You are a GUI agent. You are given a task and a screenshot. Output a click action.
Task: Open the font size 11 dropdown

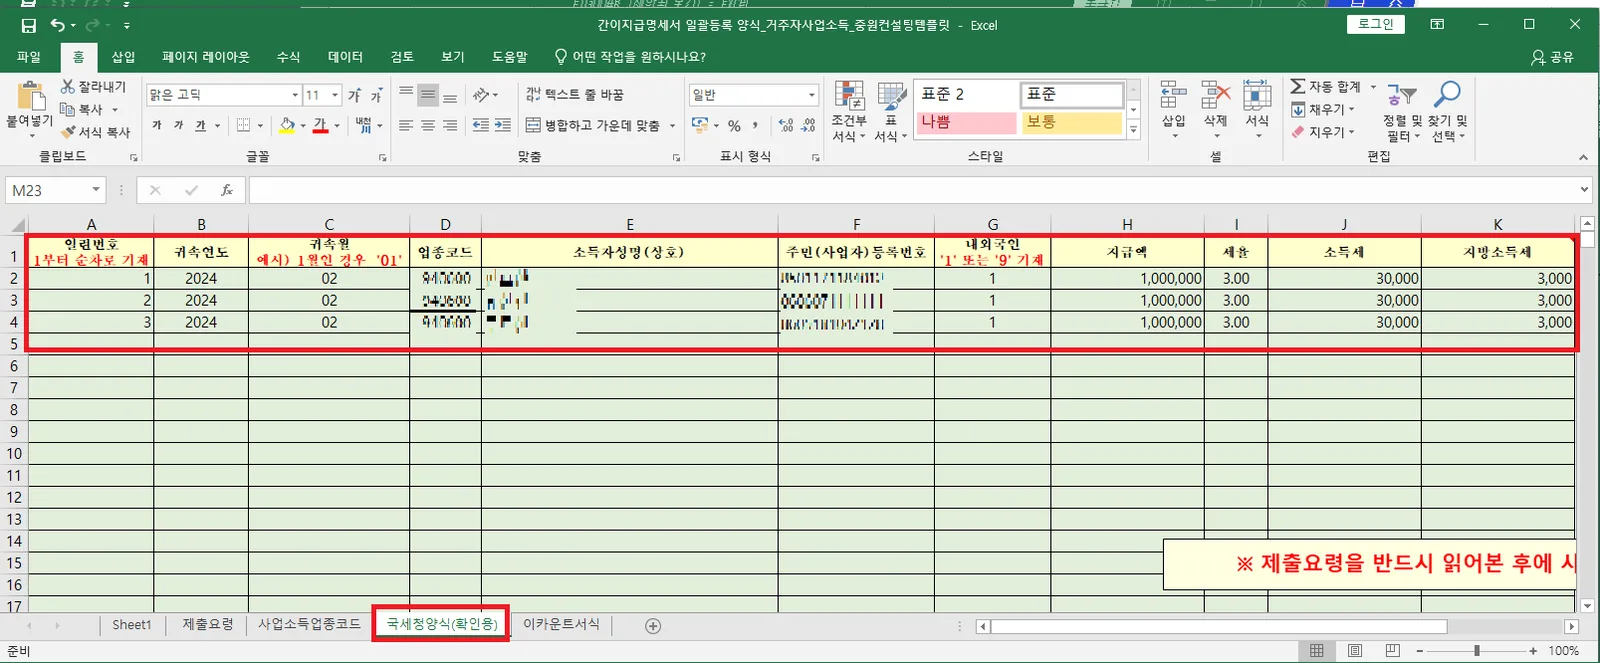tap(335, 95)
